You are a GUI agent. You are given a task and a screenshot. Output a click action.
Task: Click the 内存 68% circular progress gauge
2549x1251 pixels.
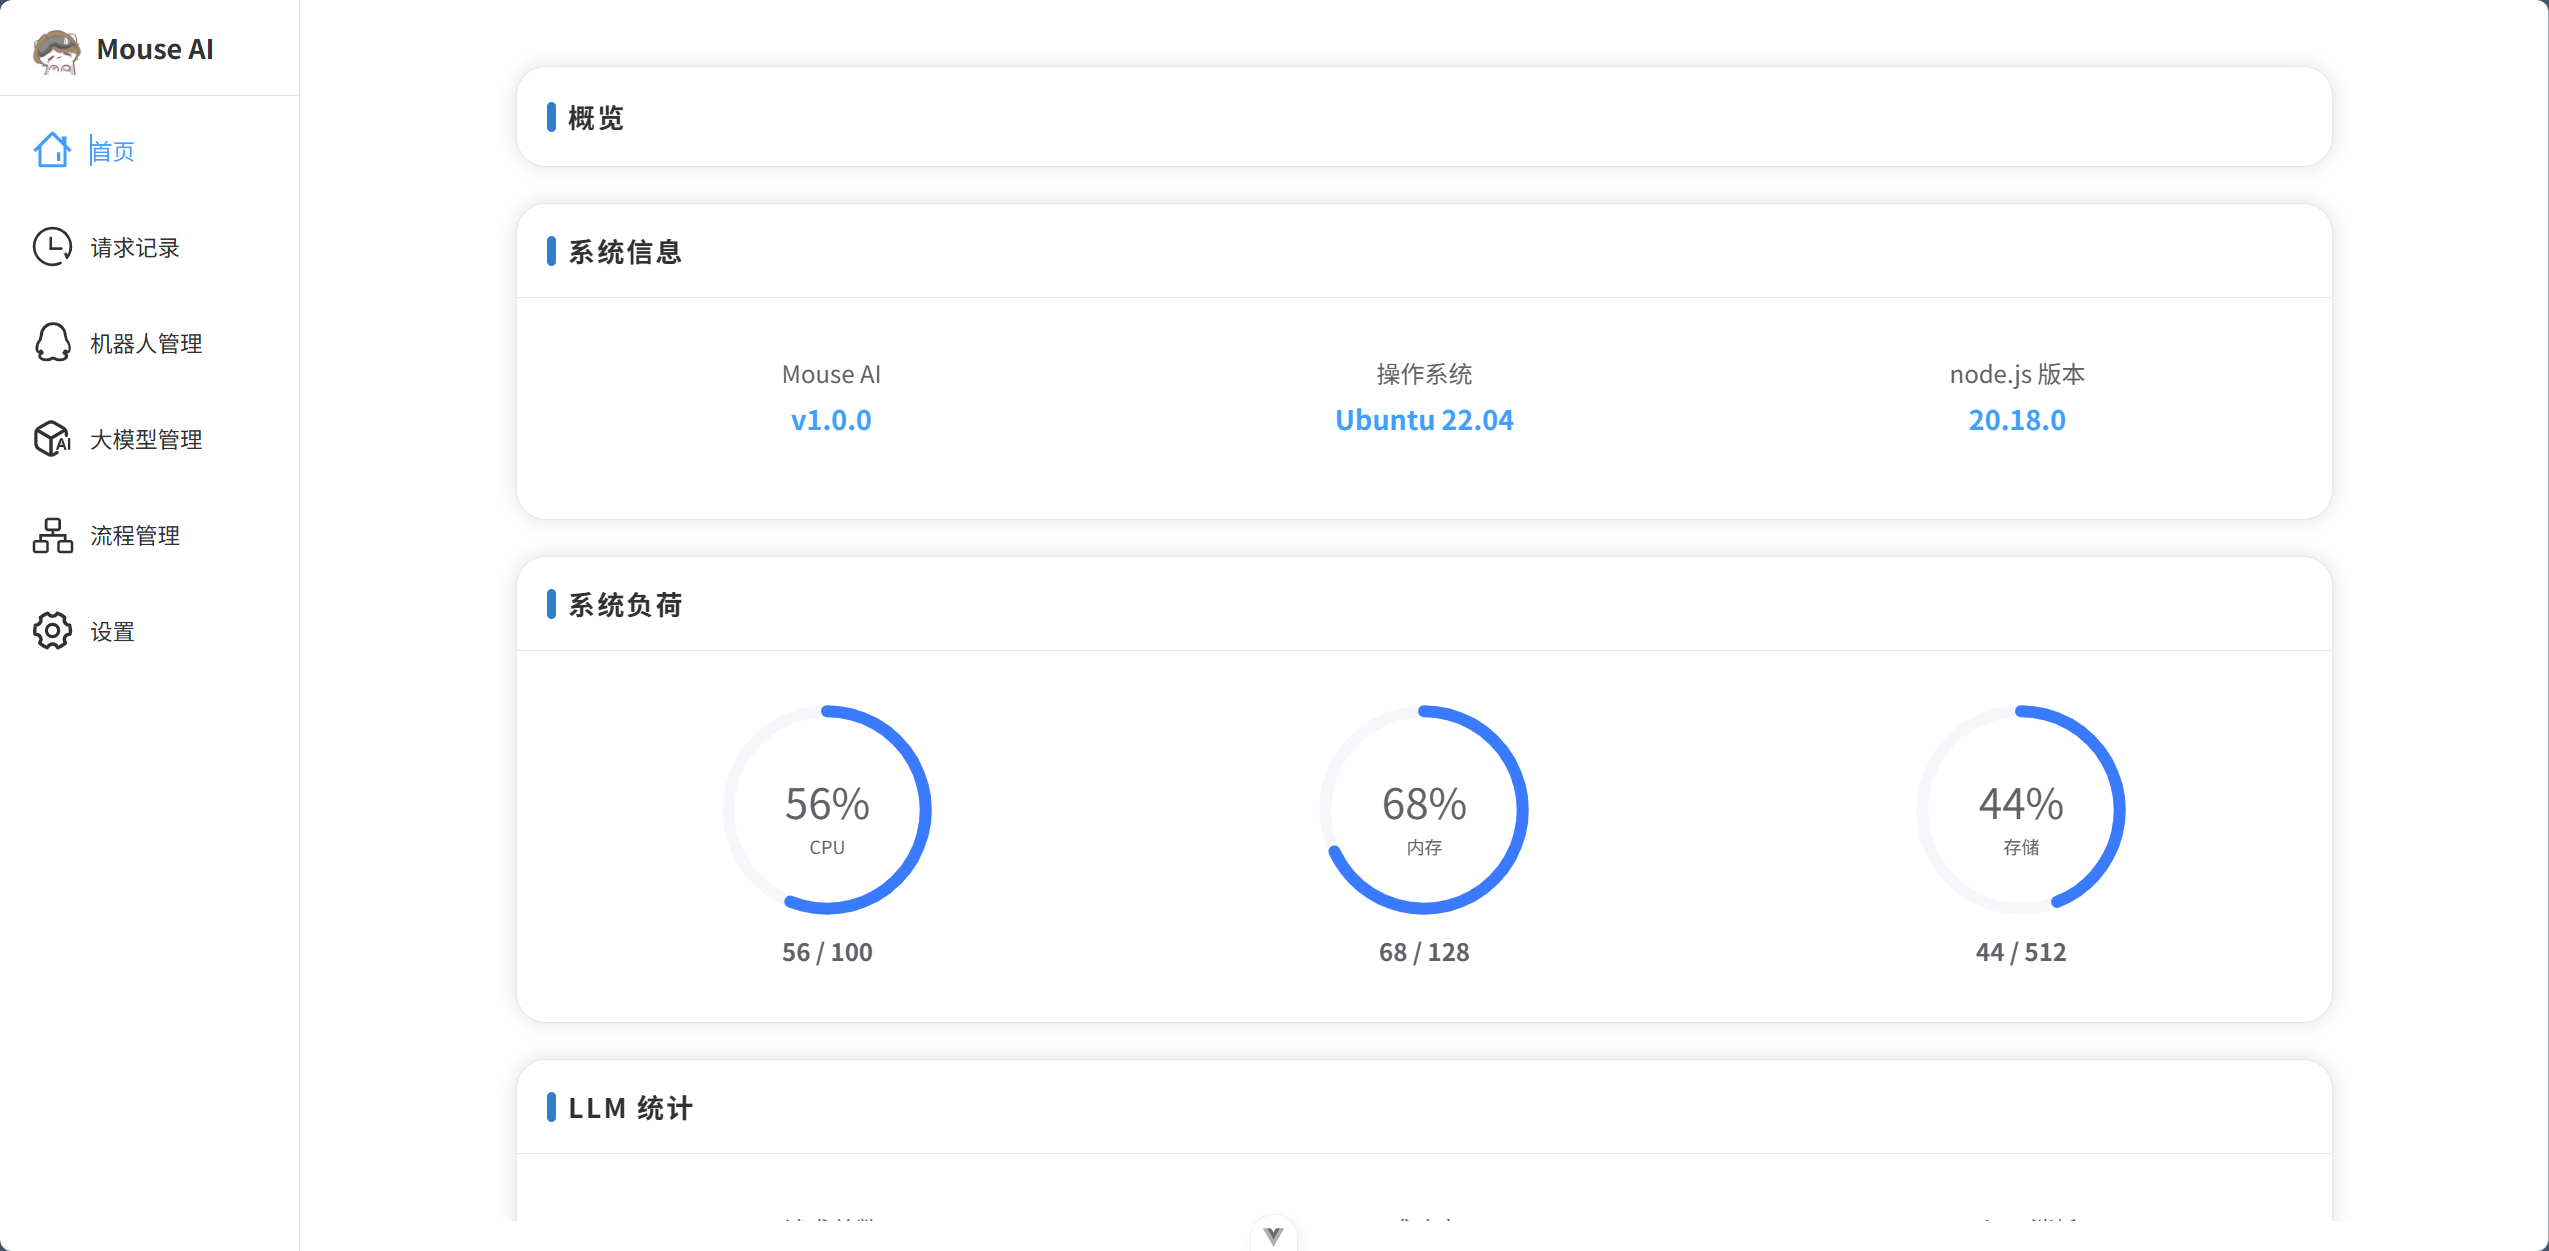pos(1424,810)
